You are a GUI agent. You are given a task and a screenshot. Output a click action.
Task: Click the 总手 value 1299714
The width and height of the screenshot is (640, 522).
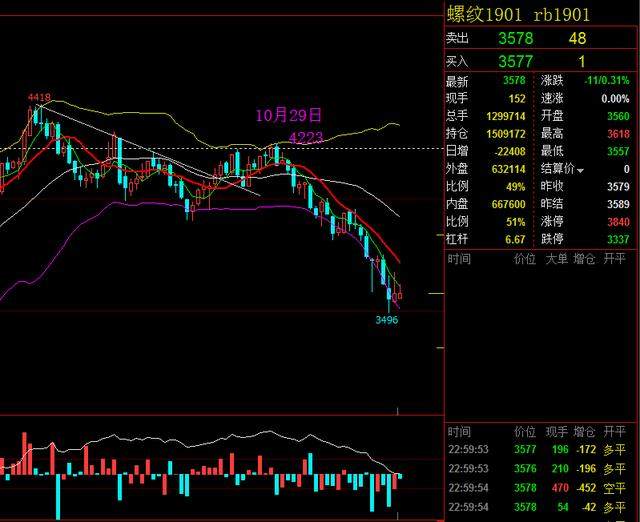[506, 116]
